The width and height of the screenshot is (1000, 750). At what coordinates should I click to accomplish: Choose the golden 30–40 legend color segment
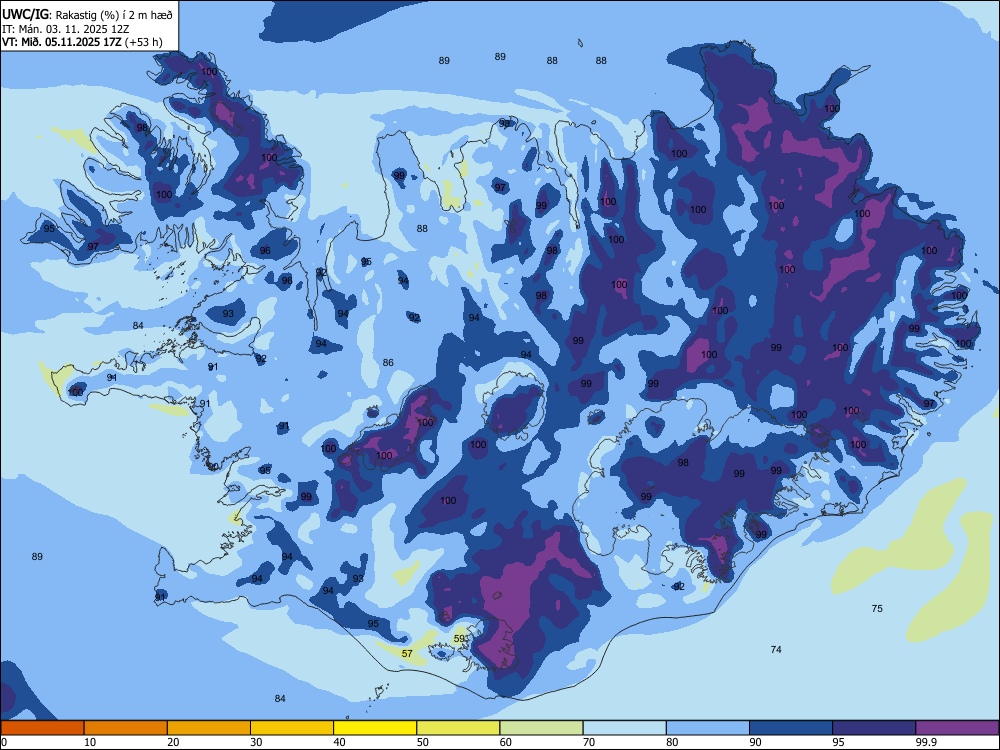(x=292, y=728)
